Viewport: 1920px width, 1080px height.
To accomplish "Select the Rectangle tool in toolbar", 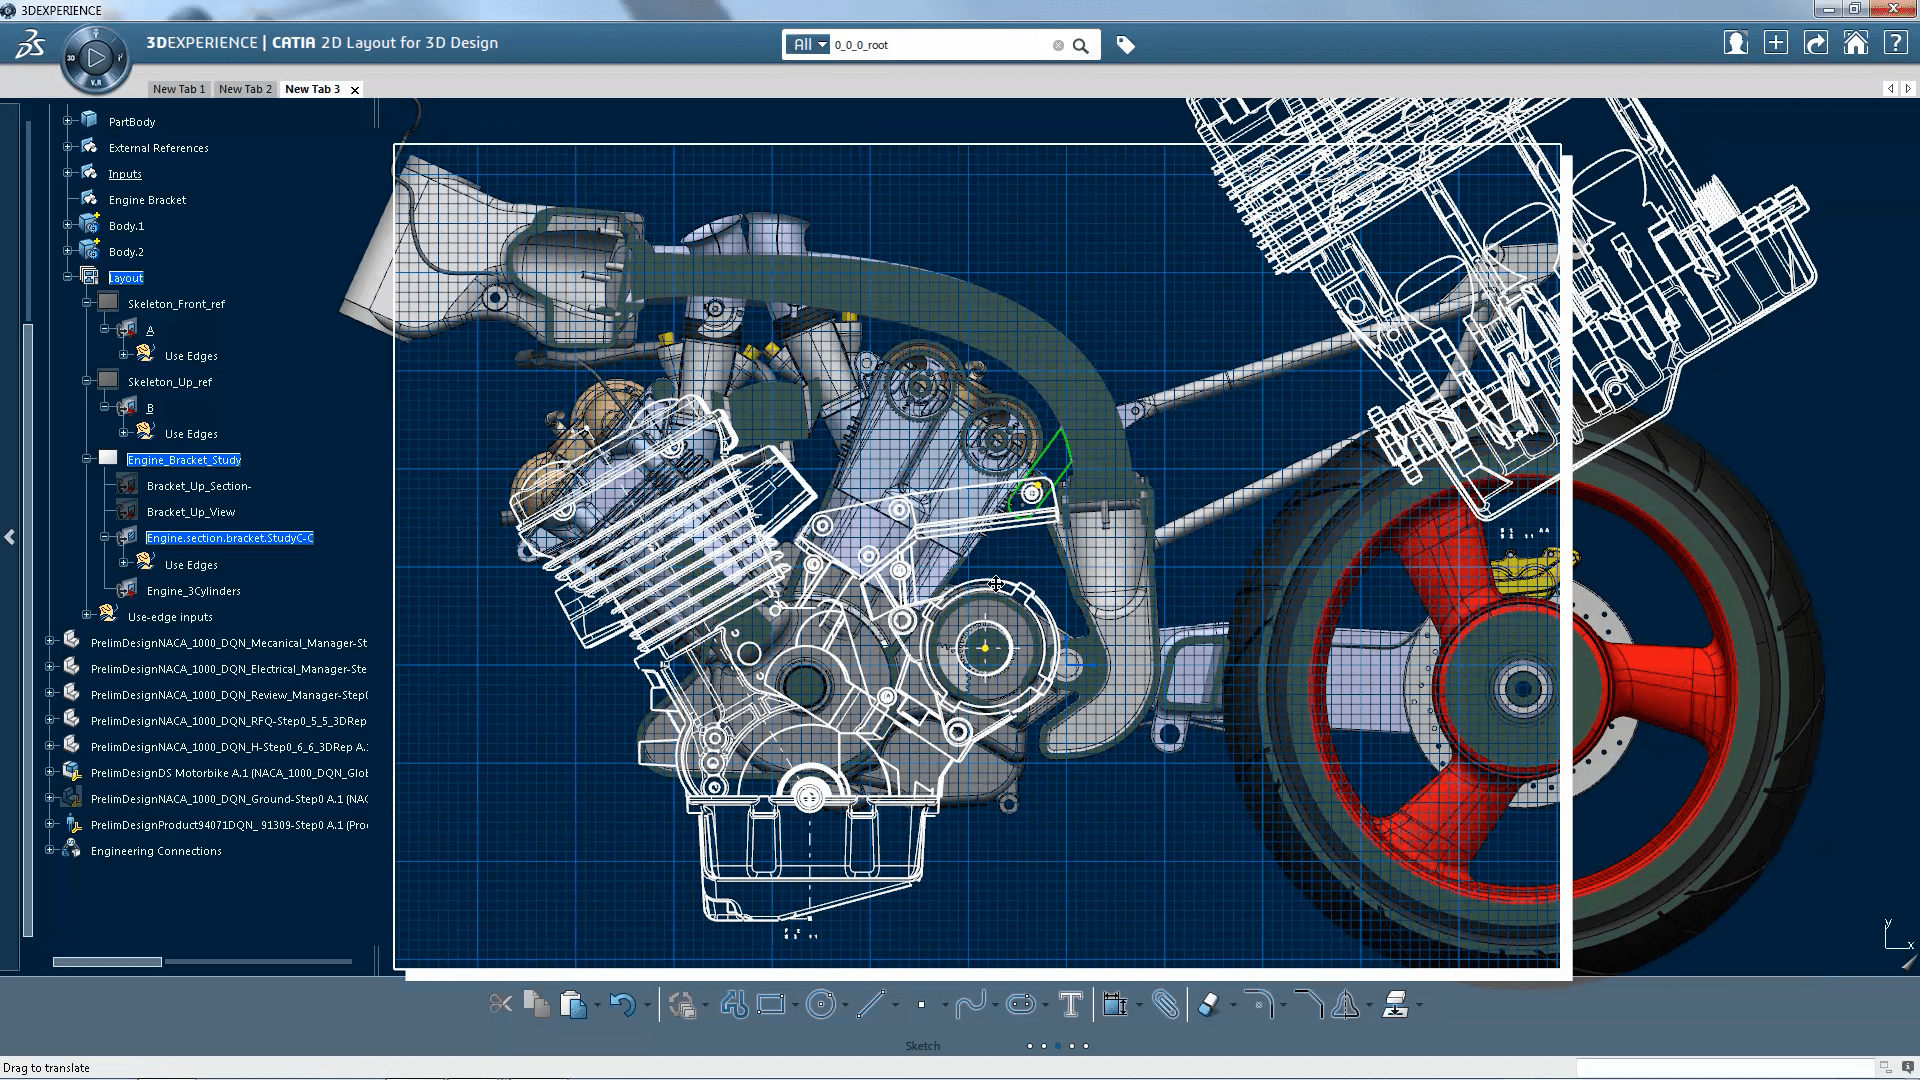I will 771,1005.
